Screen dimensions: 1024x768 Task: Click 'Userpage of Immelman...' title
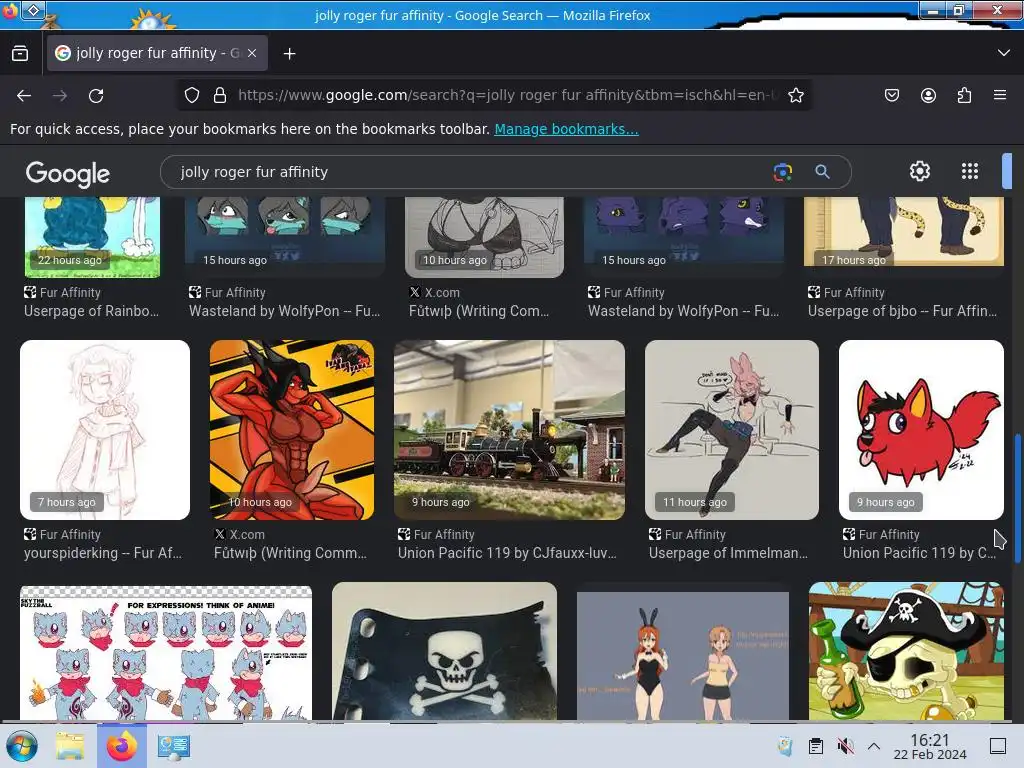click(x=728, y=553)
